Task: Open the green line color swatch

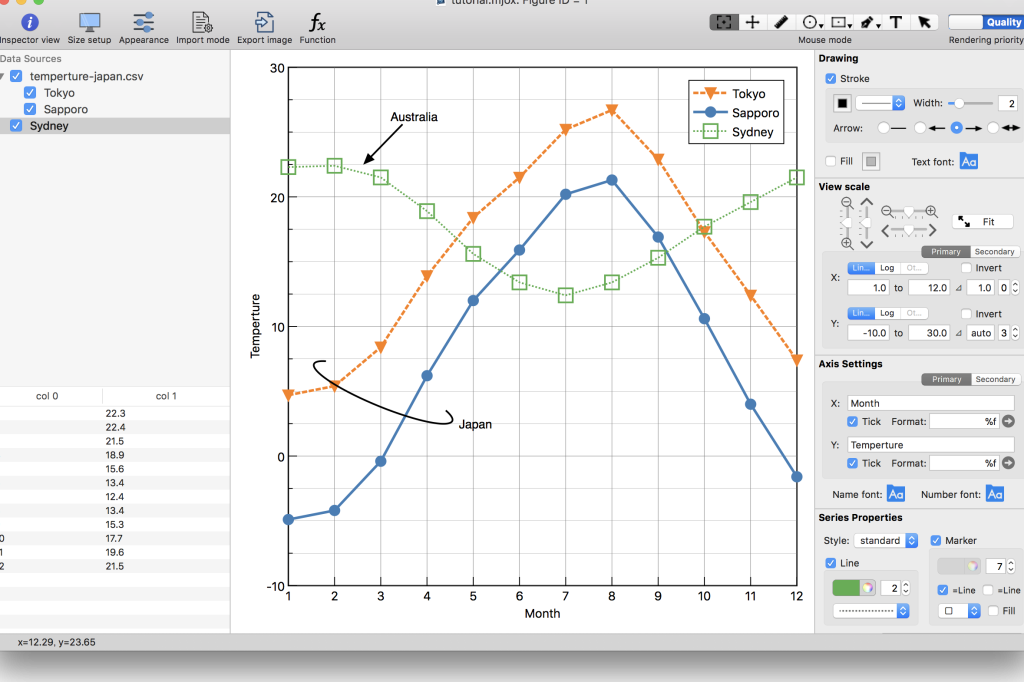Action: coord(853,587)
